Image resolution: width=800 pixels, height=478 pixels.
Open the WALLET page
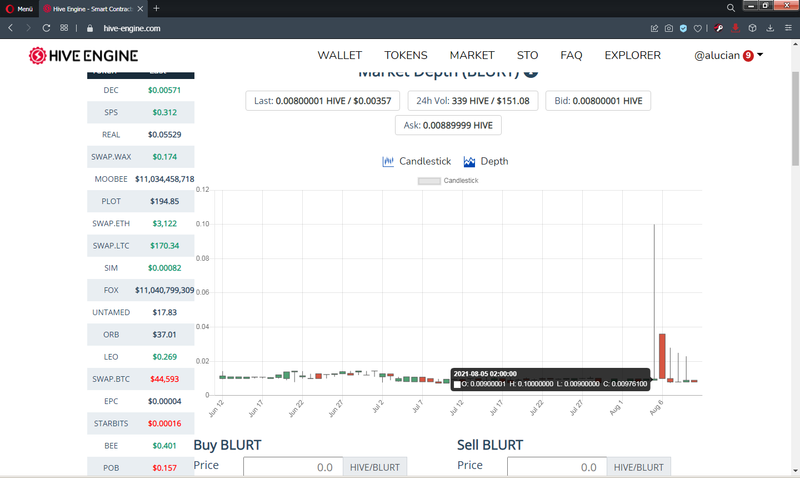pos(339,56)
